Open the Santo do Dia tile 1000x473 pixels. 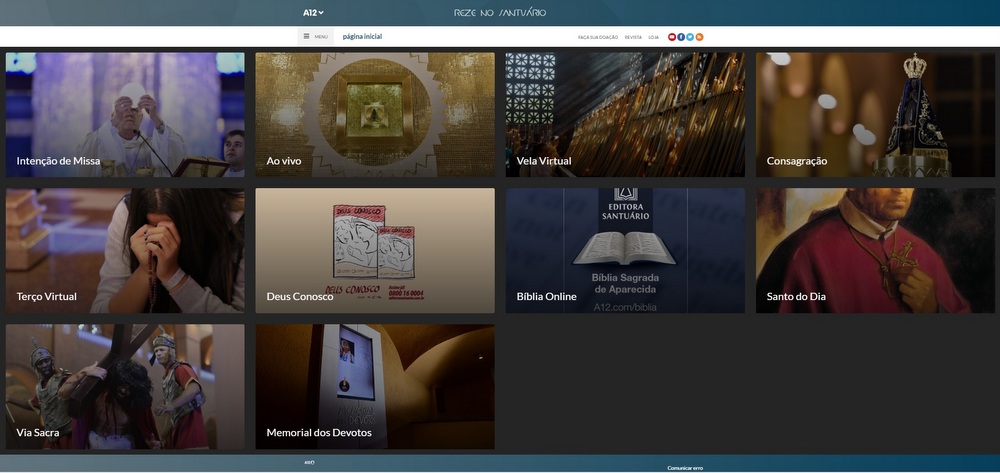point(875,250)
